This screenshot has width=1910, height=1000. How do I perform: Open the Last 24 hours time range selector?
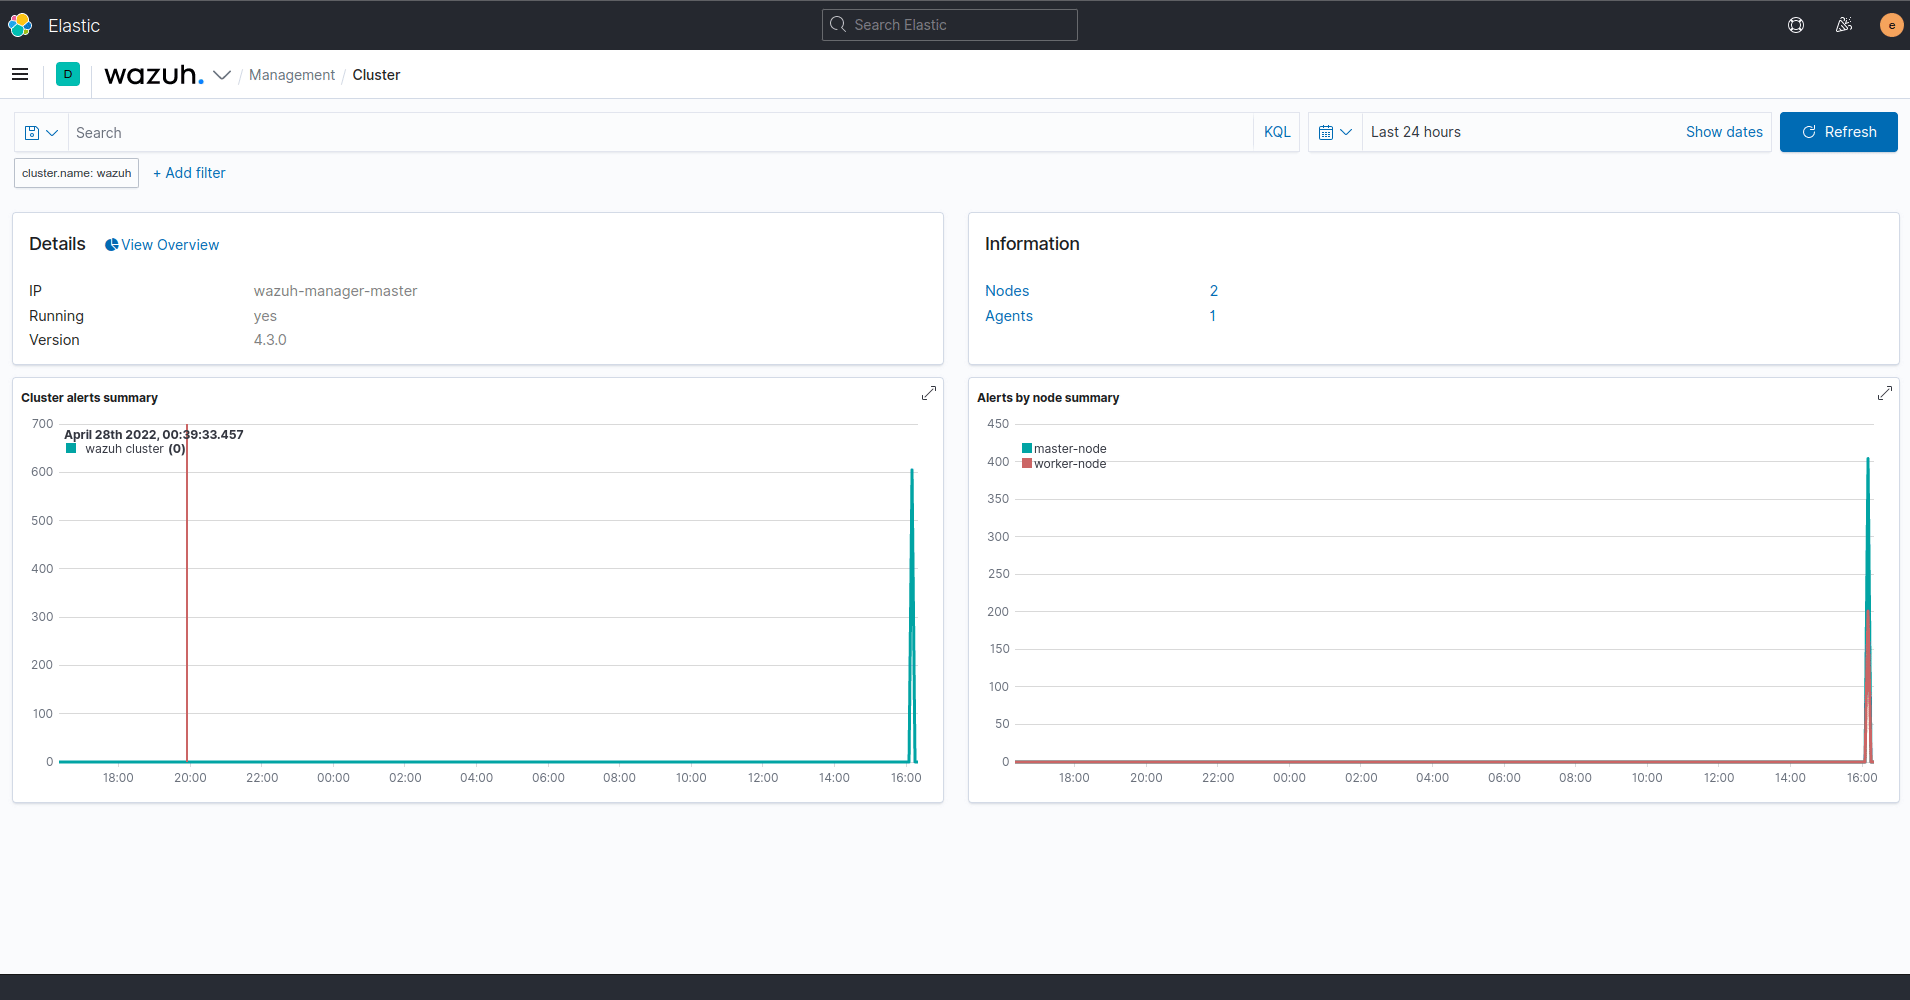click(x=1415, y=131)
